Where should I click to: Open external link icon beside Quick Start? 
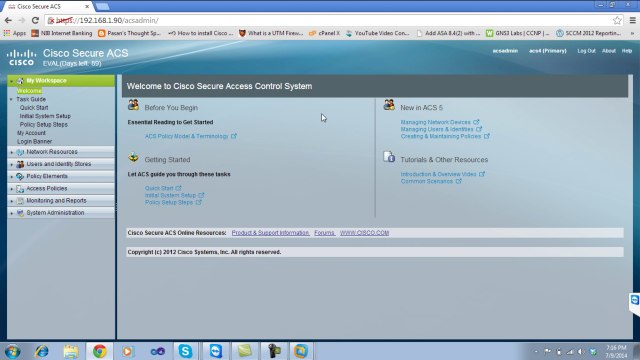coord(178,188)
